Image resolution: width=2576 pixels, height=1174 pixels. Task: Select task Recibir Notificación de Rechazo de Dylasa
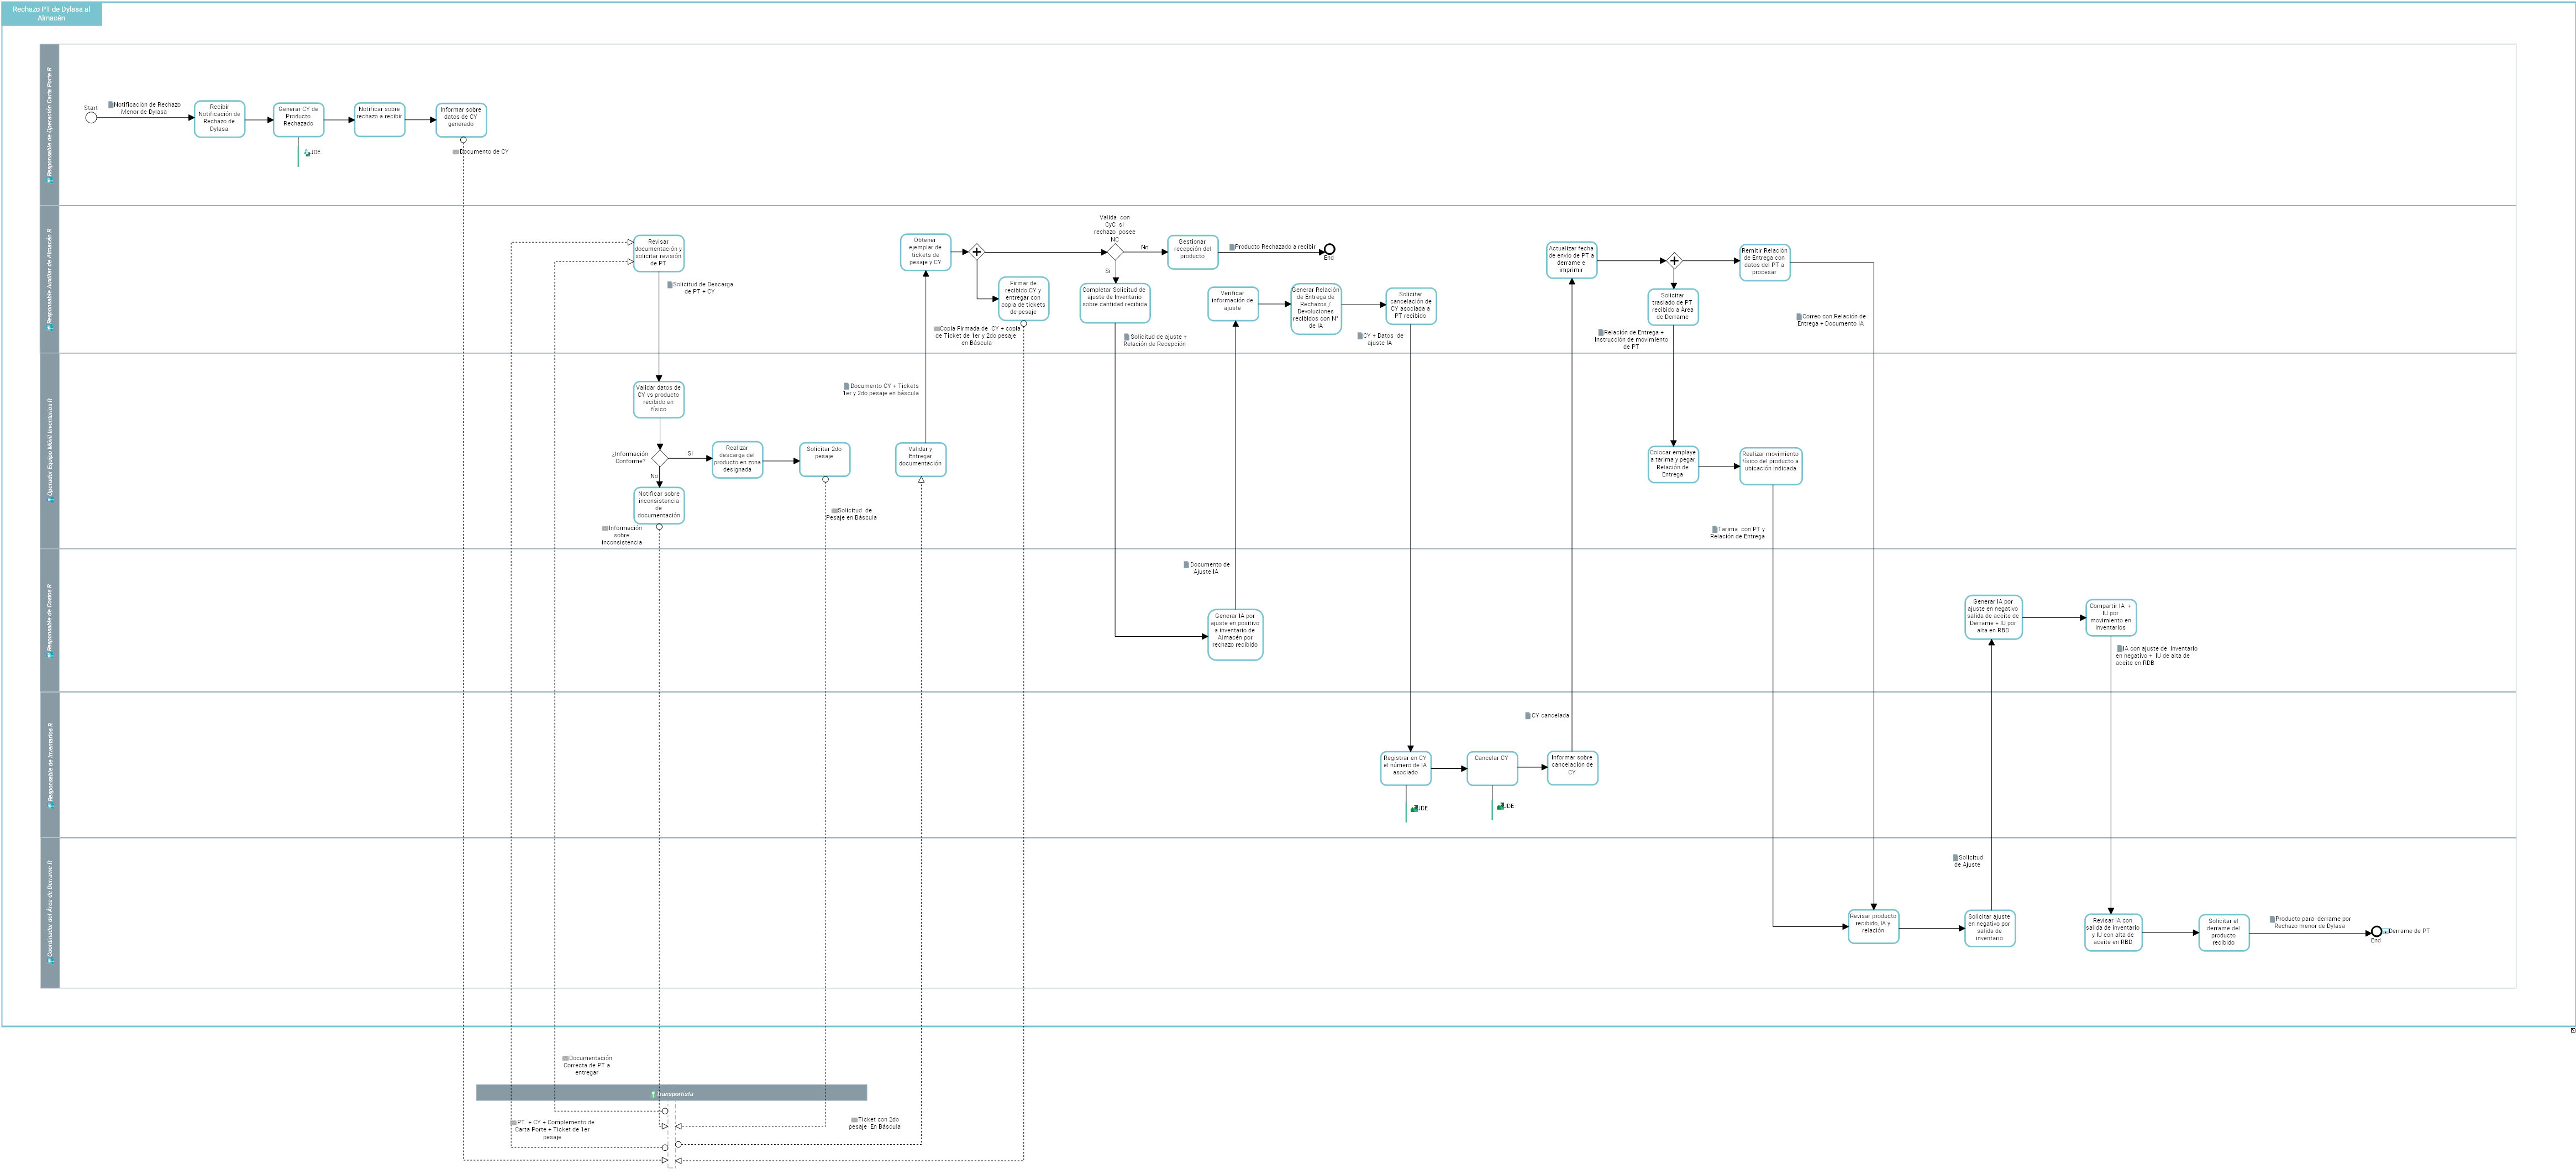(x=219, y=119)
